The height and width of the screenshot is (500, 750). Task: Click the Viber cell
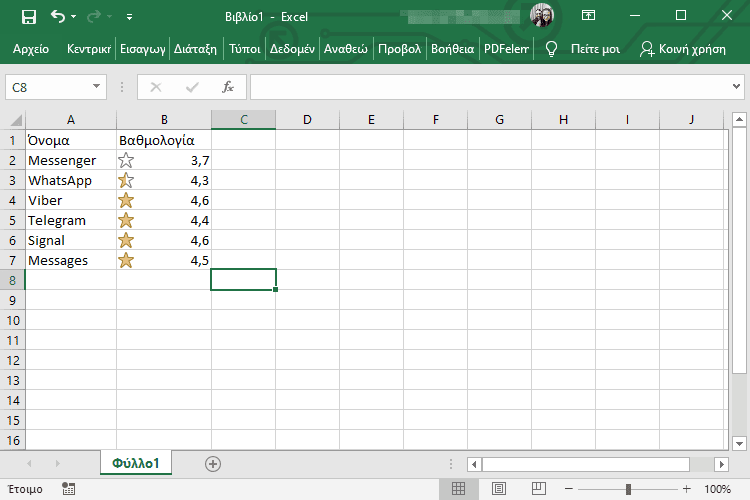(71, 200)
